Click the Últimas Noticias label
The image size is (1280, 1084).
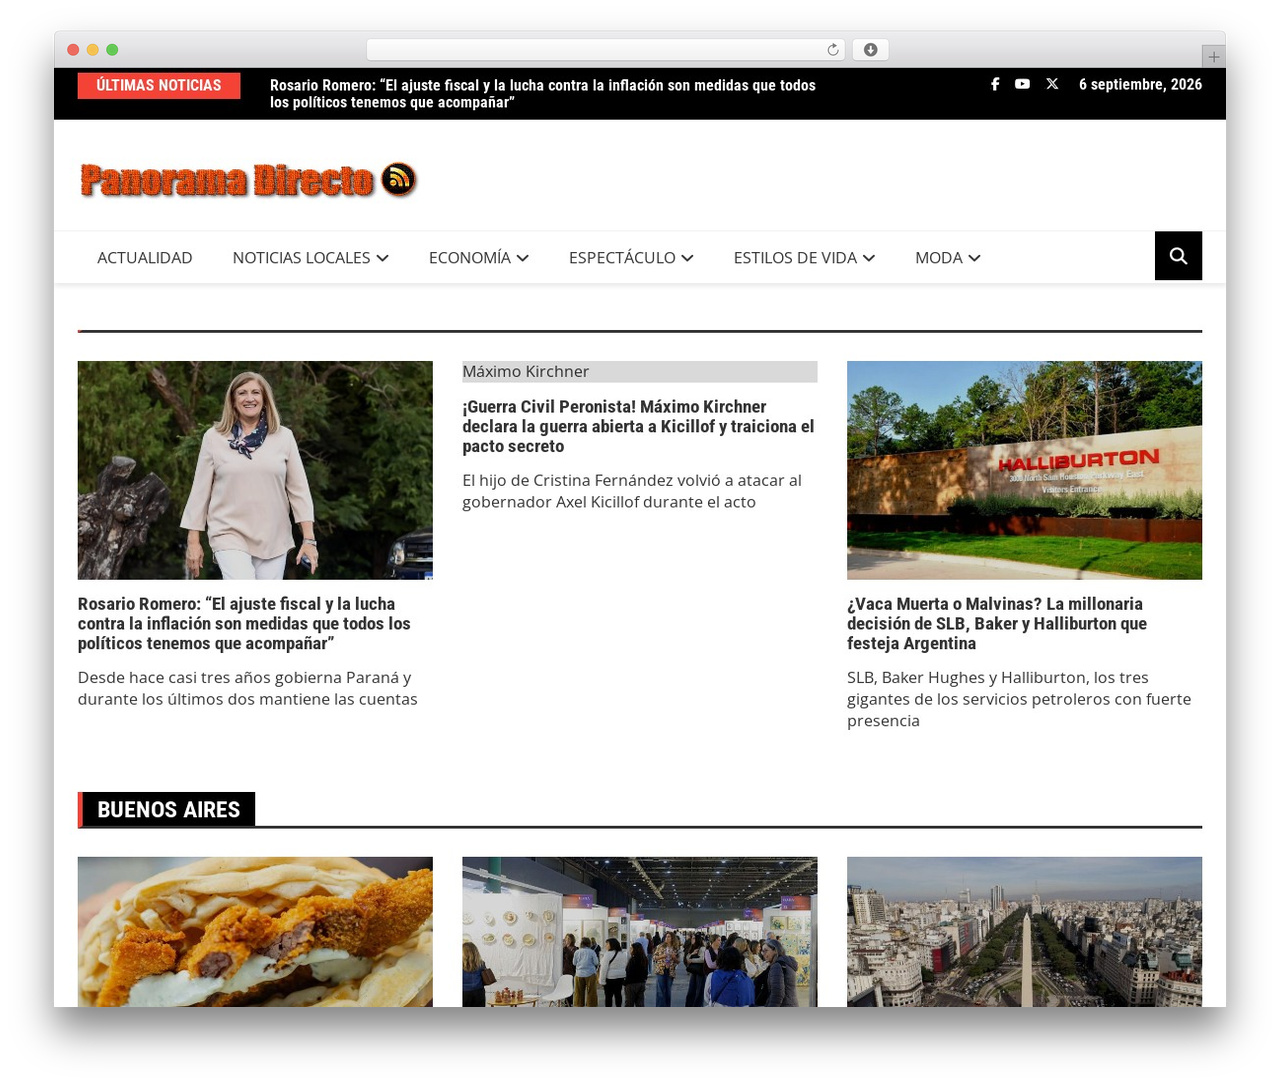(159, 85)
